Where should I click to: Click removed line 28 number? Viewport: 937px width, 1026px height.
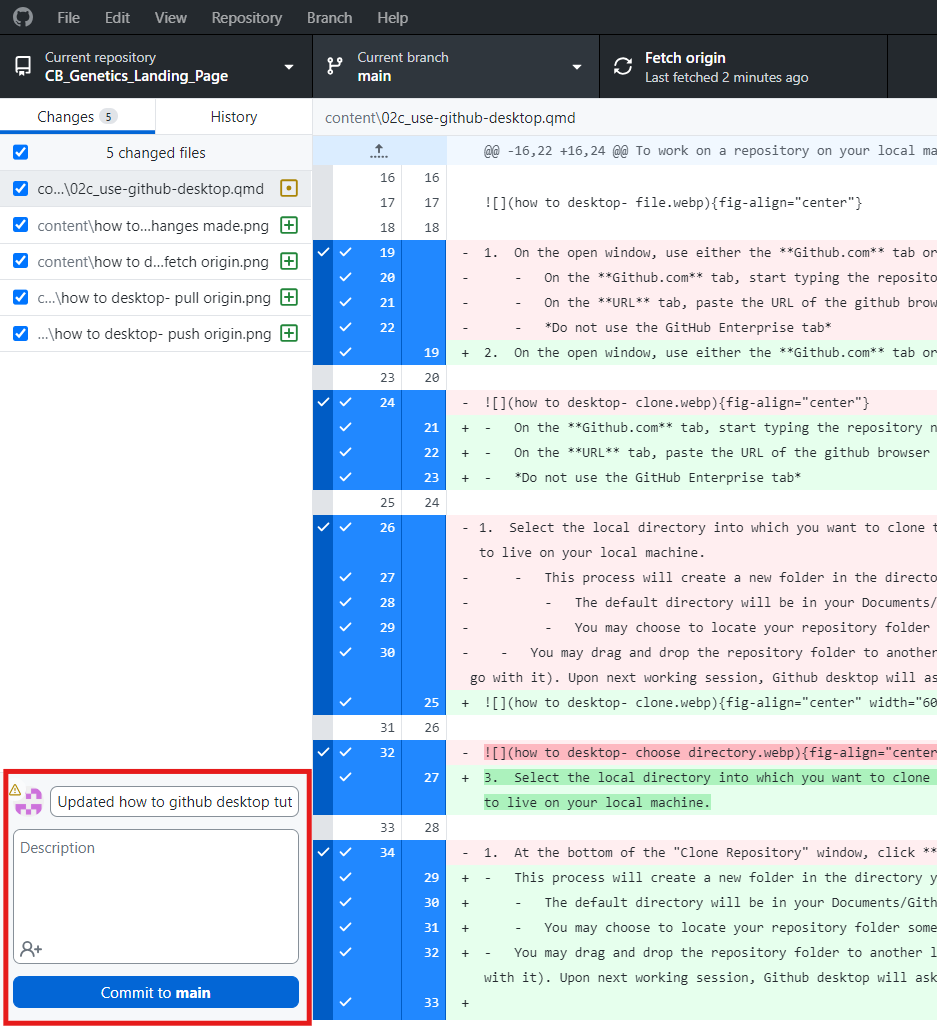coord(387,602)
